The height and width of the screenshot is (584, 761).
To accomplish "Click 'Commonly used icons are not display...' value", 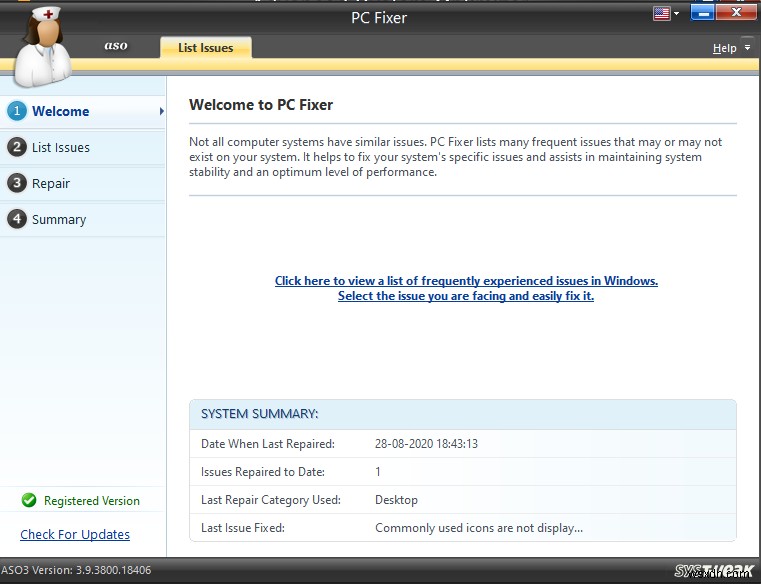I will (479, 528).
